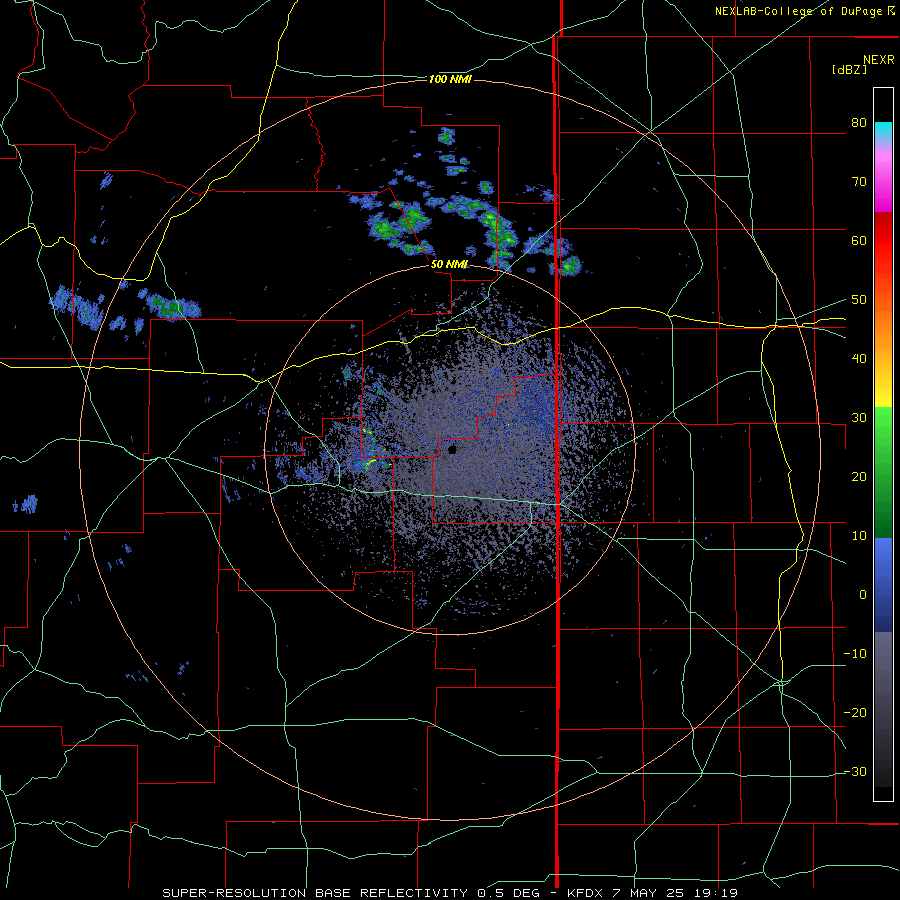
Task: Click the SUPER-RESOLUTION BASE REFLECTIVITY caption text
Action: (x=315, y=893)
